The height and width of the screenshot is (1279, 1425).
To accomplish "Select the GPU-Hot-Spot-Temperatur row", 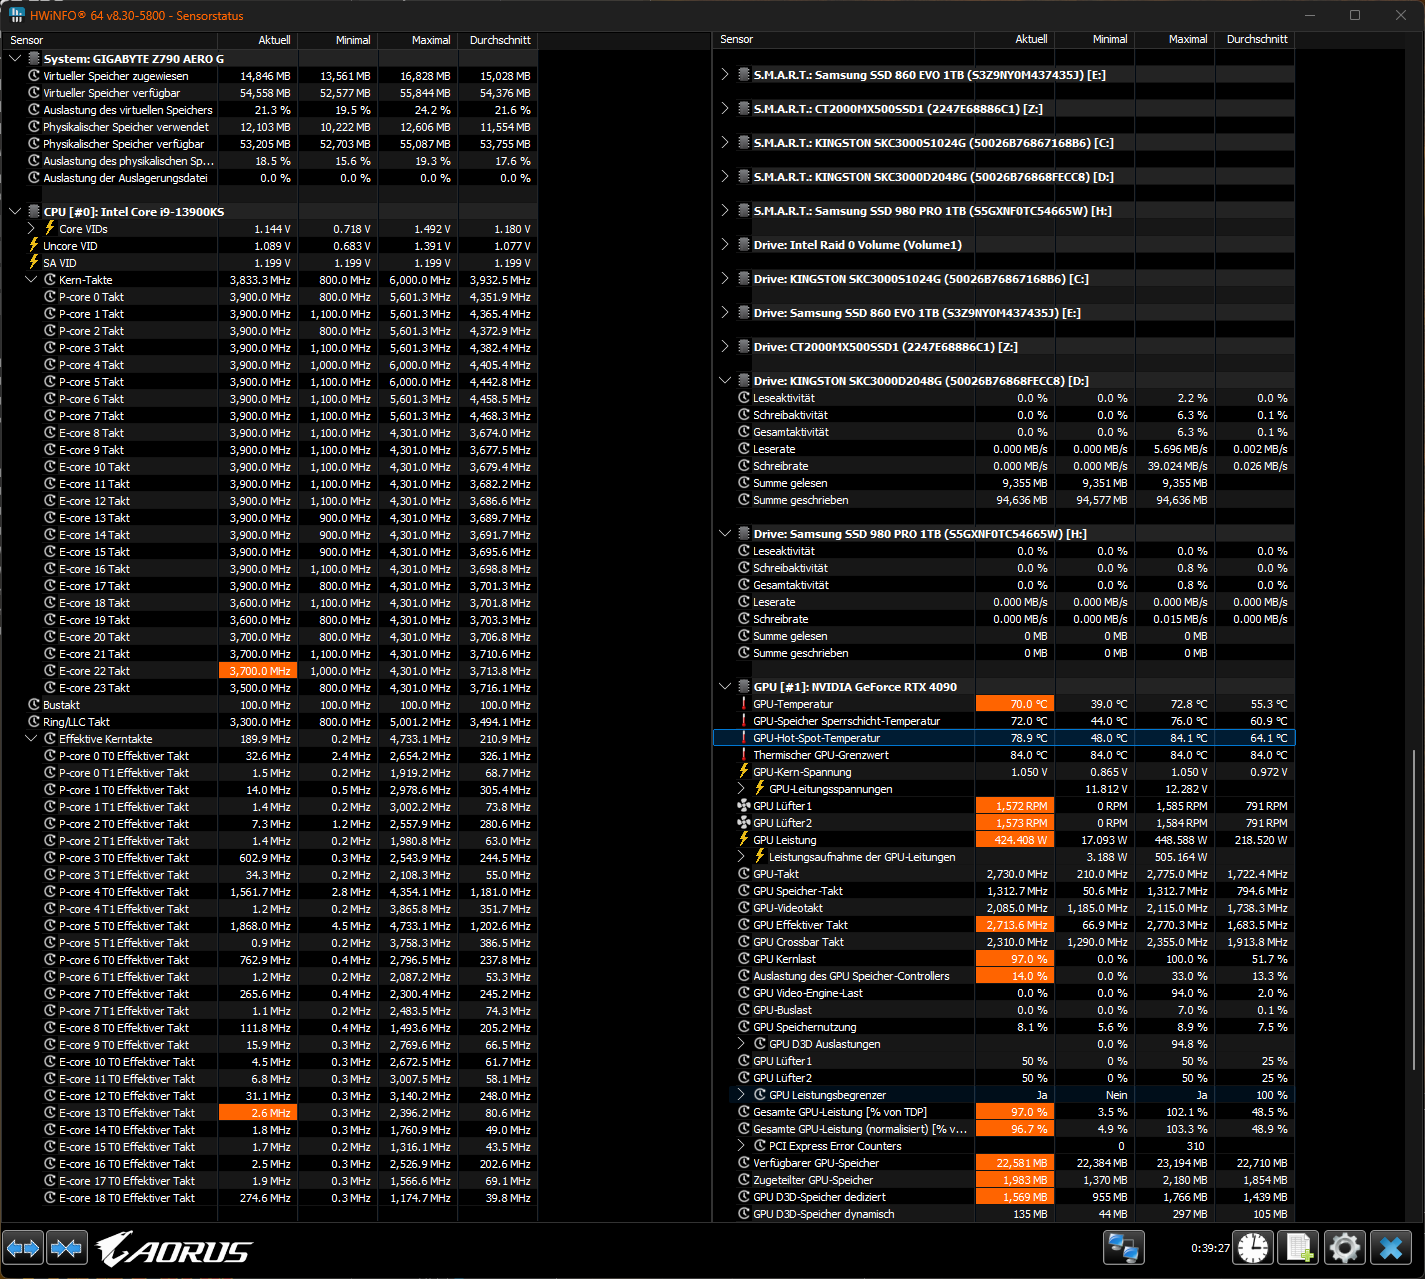I will tap(1004, 738).
